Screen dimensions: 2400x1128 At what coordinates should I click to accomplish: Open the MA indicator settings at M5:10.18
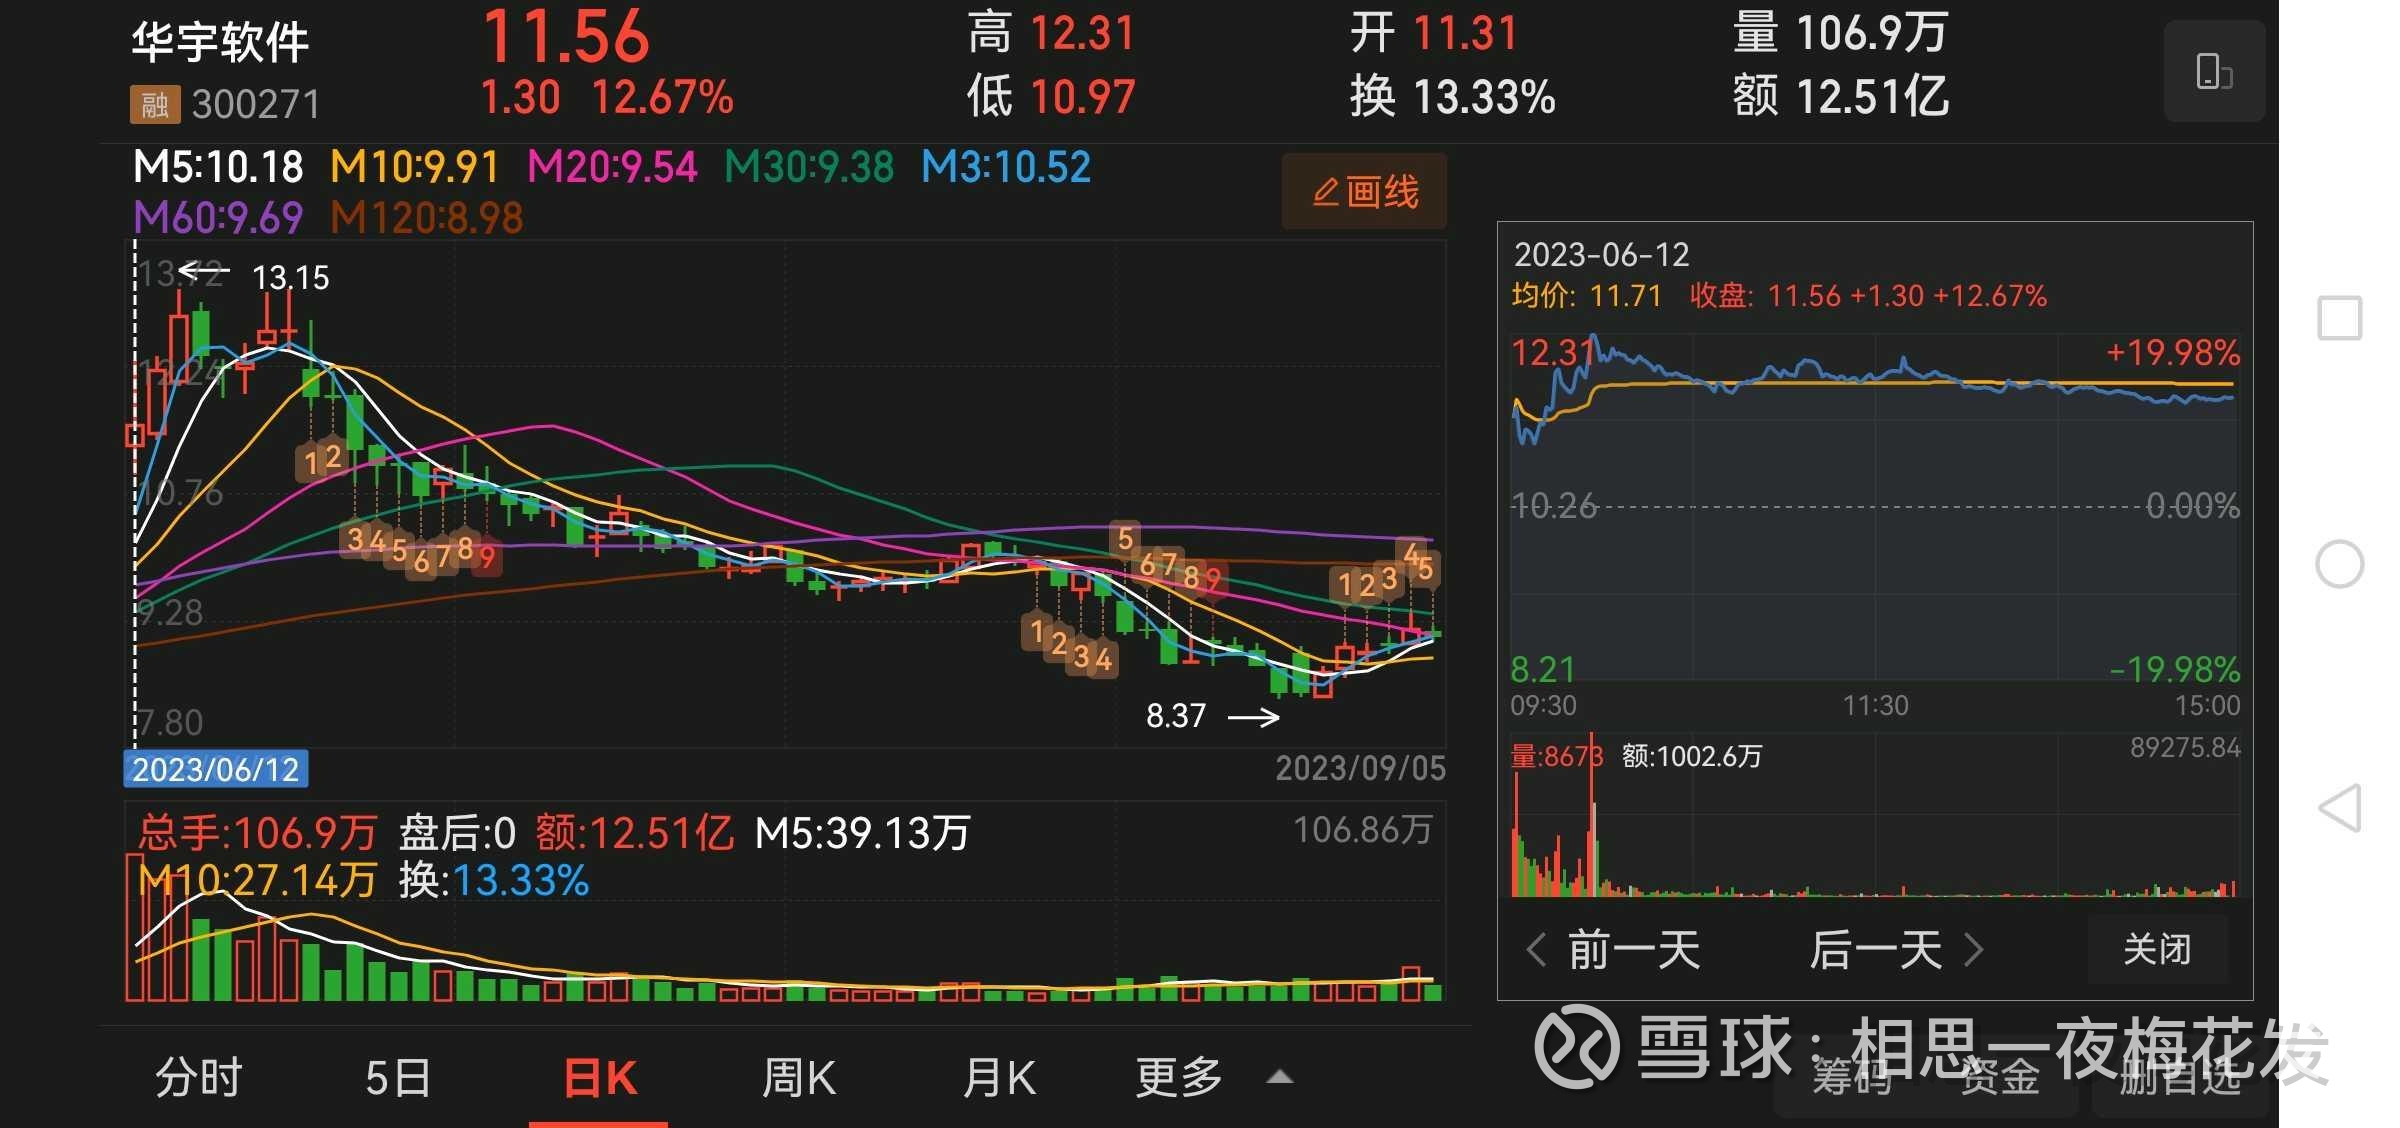pyautogui.click(x=218, y=167)
